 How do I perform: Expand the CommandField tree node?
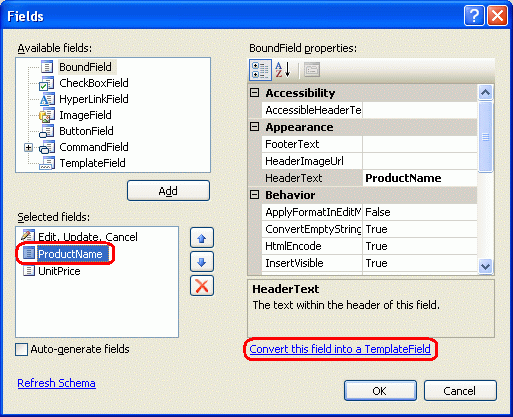(29, 147)
